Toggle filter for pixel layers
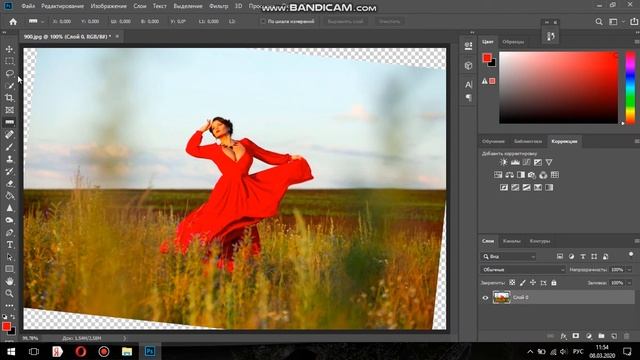 (560, 256)
